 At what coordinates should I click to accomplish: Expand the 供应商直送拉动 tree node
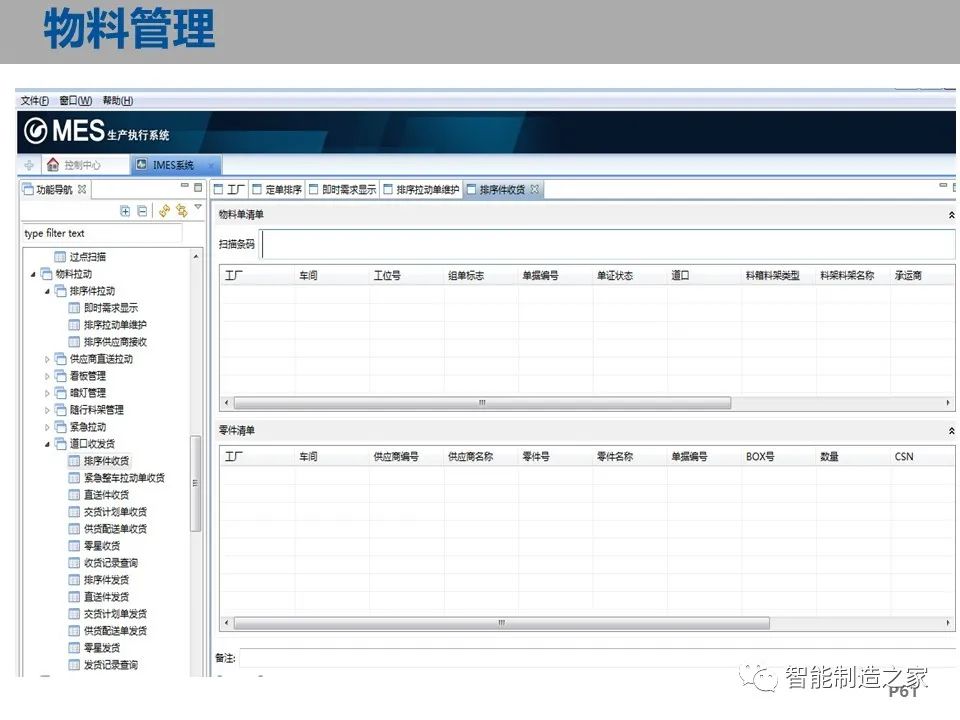pos(47,359)
